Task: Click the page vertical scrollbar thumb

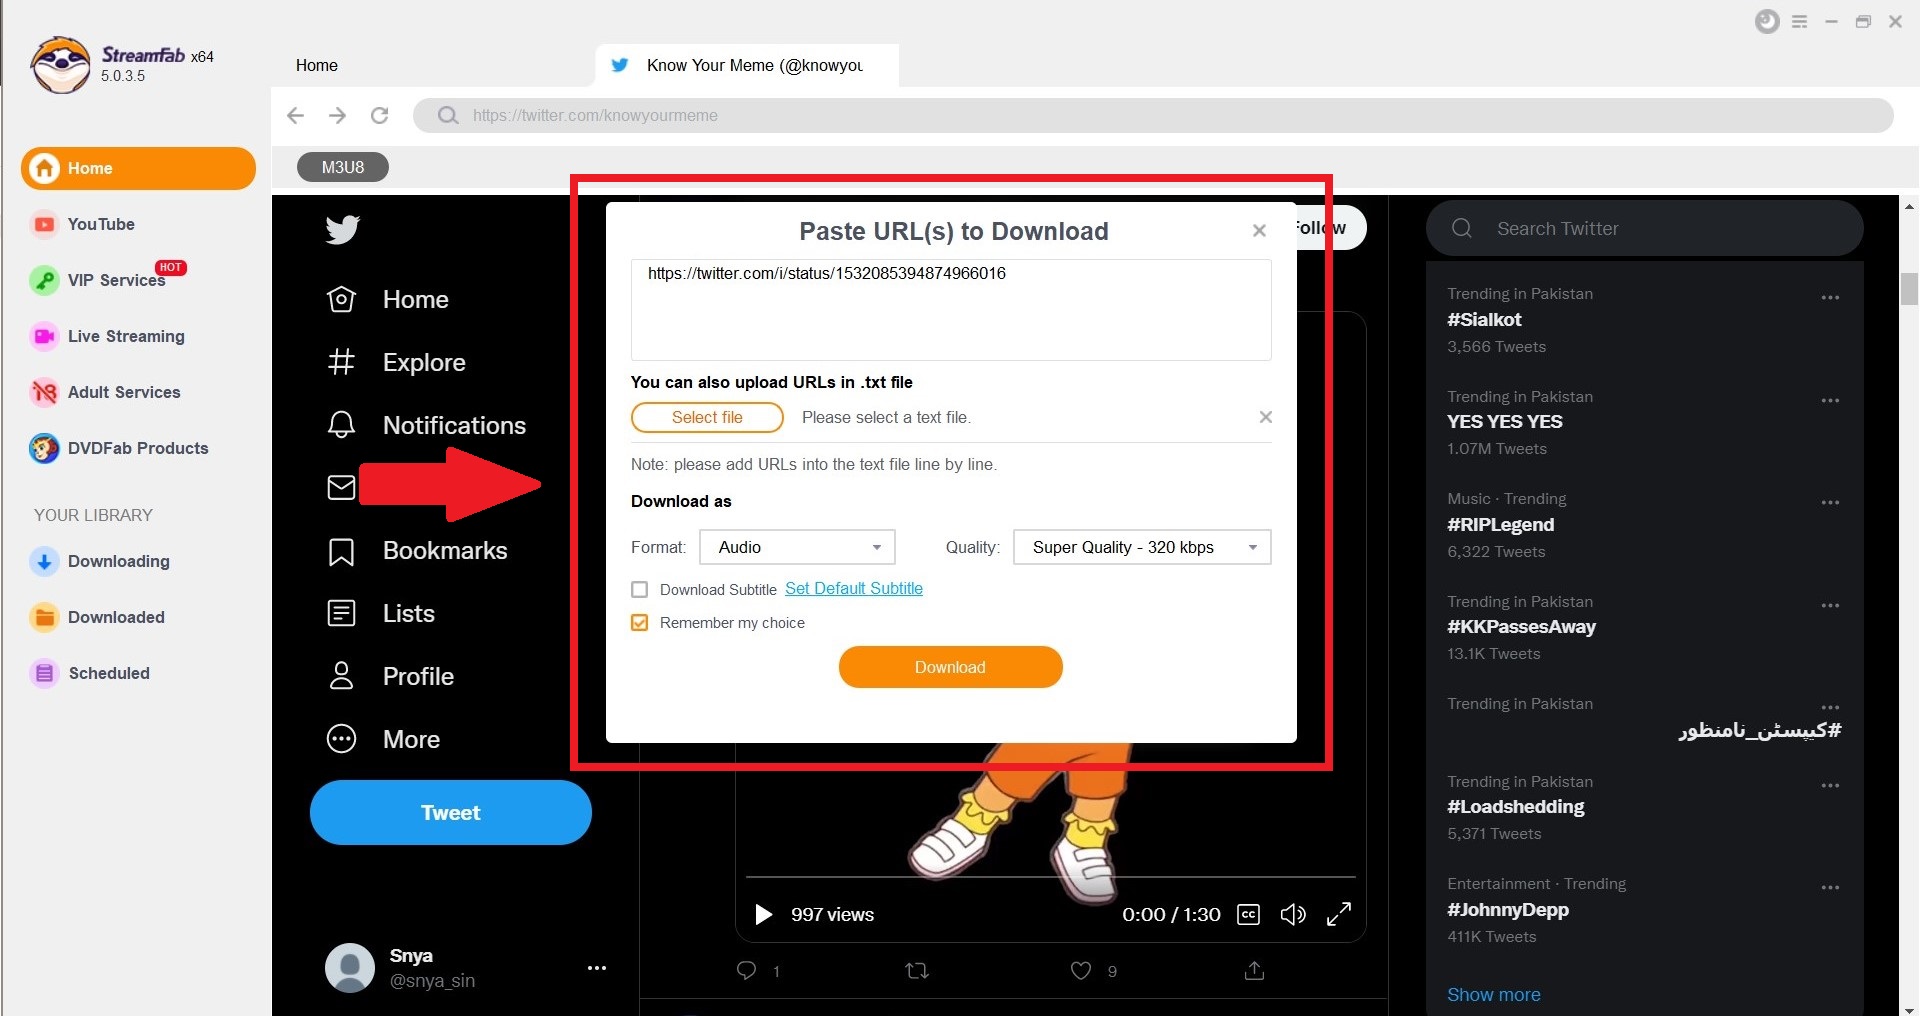Action: click(x=1909, y=288)
